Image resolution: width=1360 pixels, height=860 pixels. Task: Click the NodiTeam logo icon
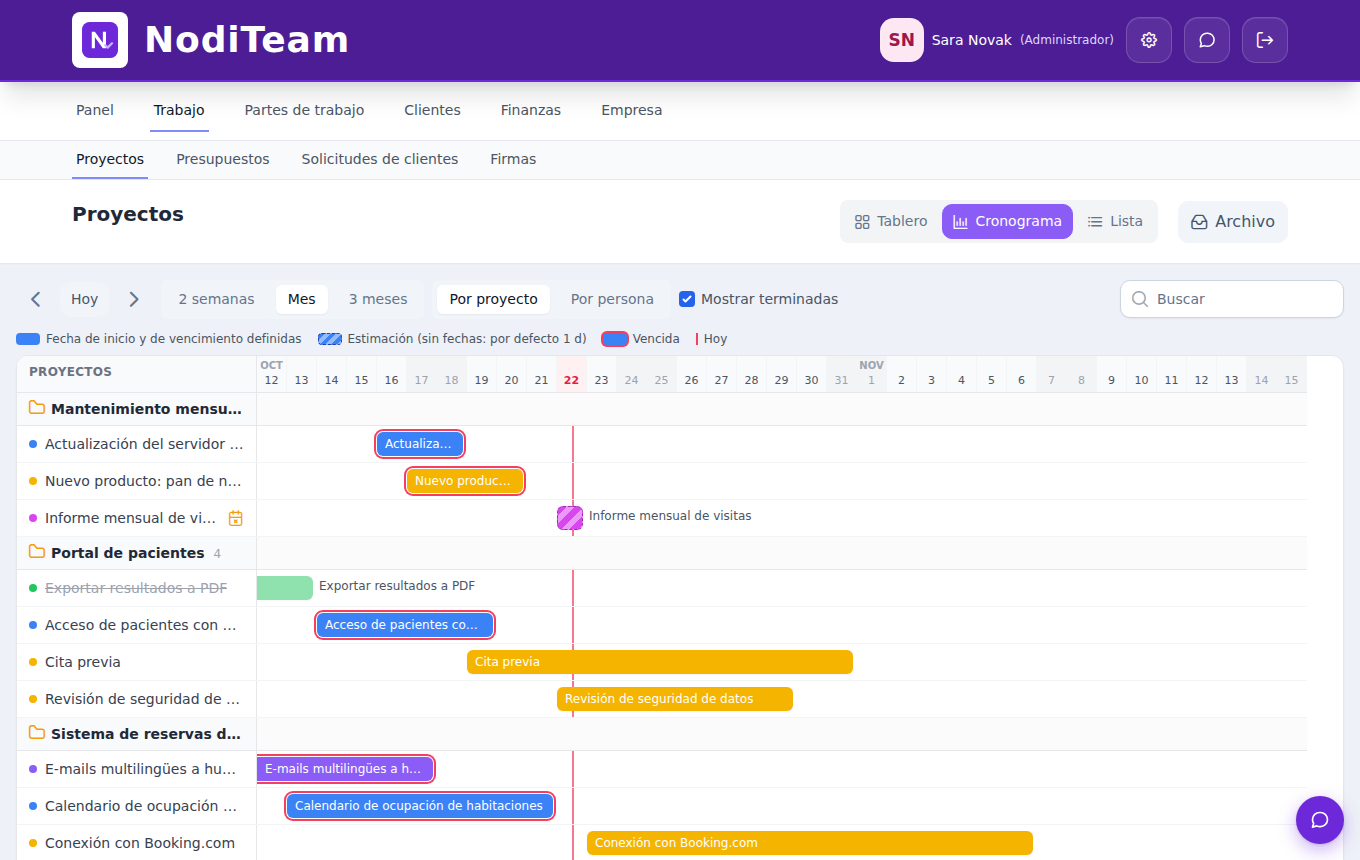pyautogui.click(x=100, y=40)
